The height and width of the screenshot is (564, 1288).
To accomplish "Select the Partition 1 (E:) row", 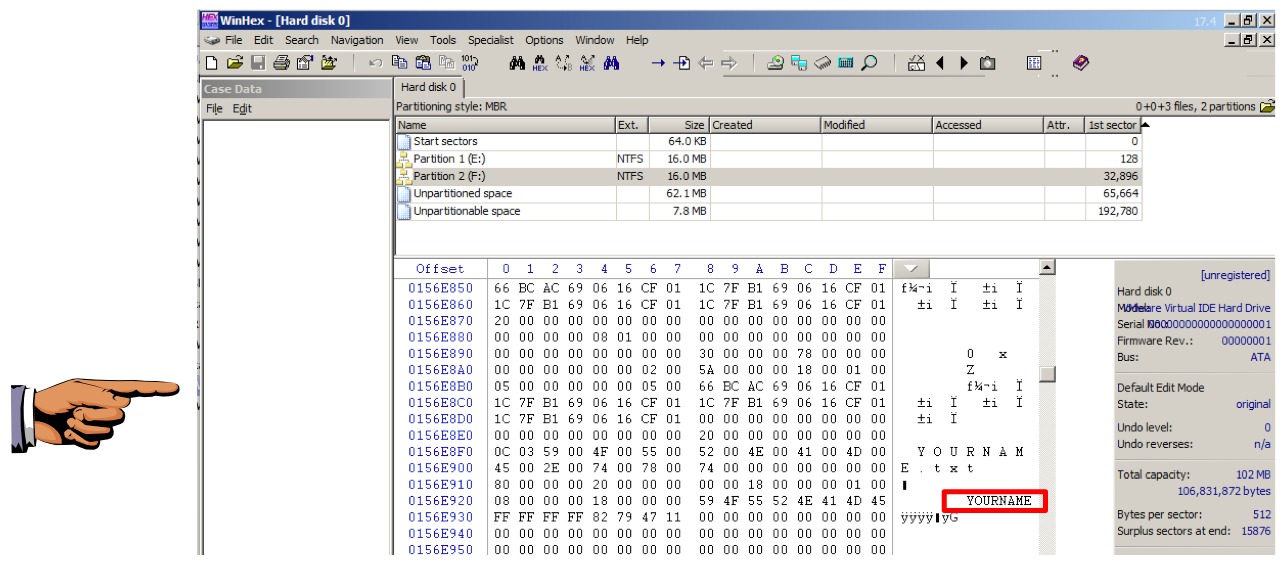I will click(449, 159).
